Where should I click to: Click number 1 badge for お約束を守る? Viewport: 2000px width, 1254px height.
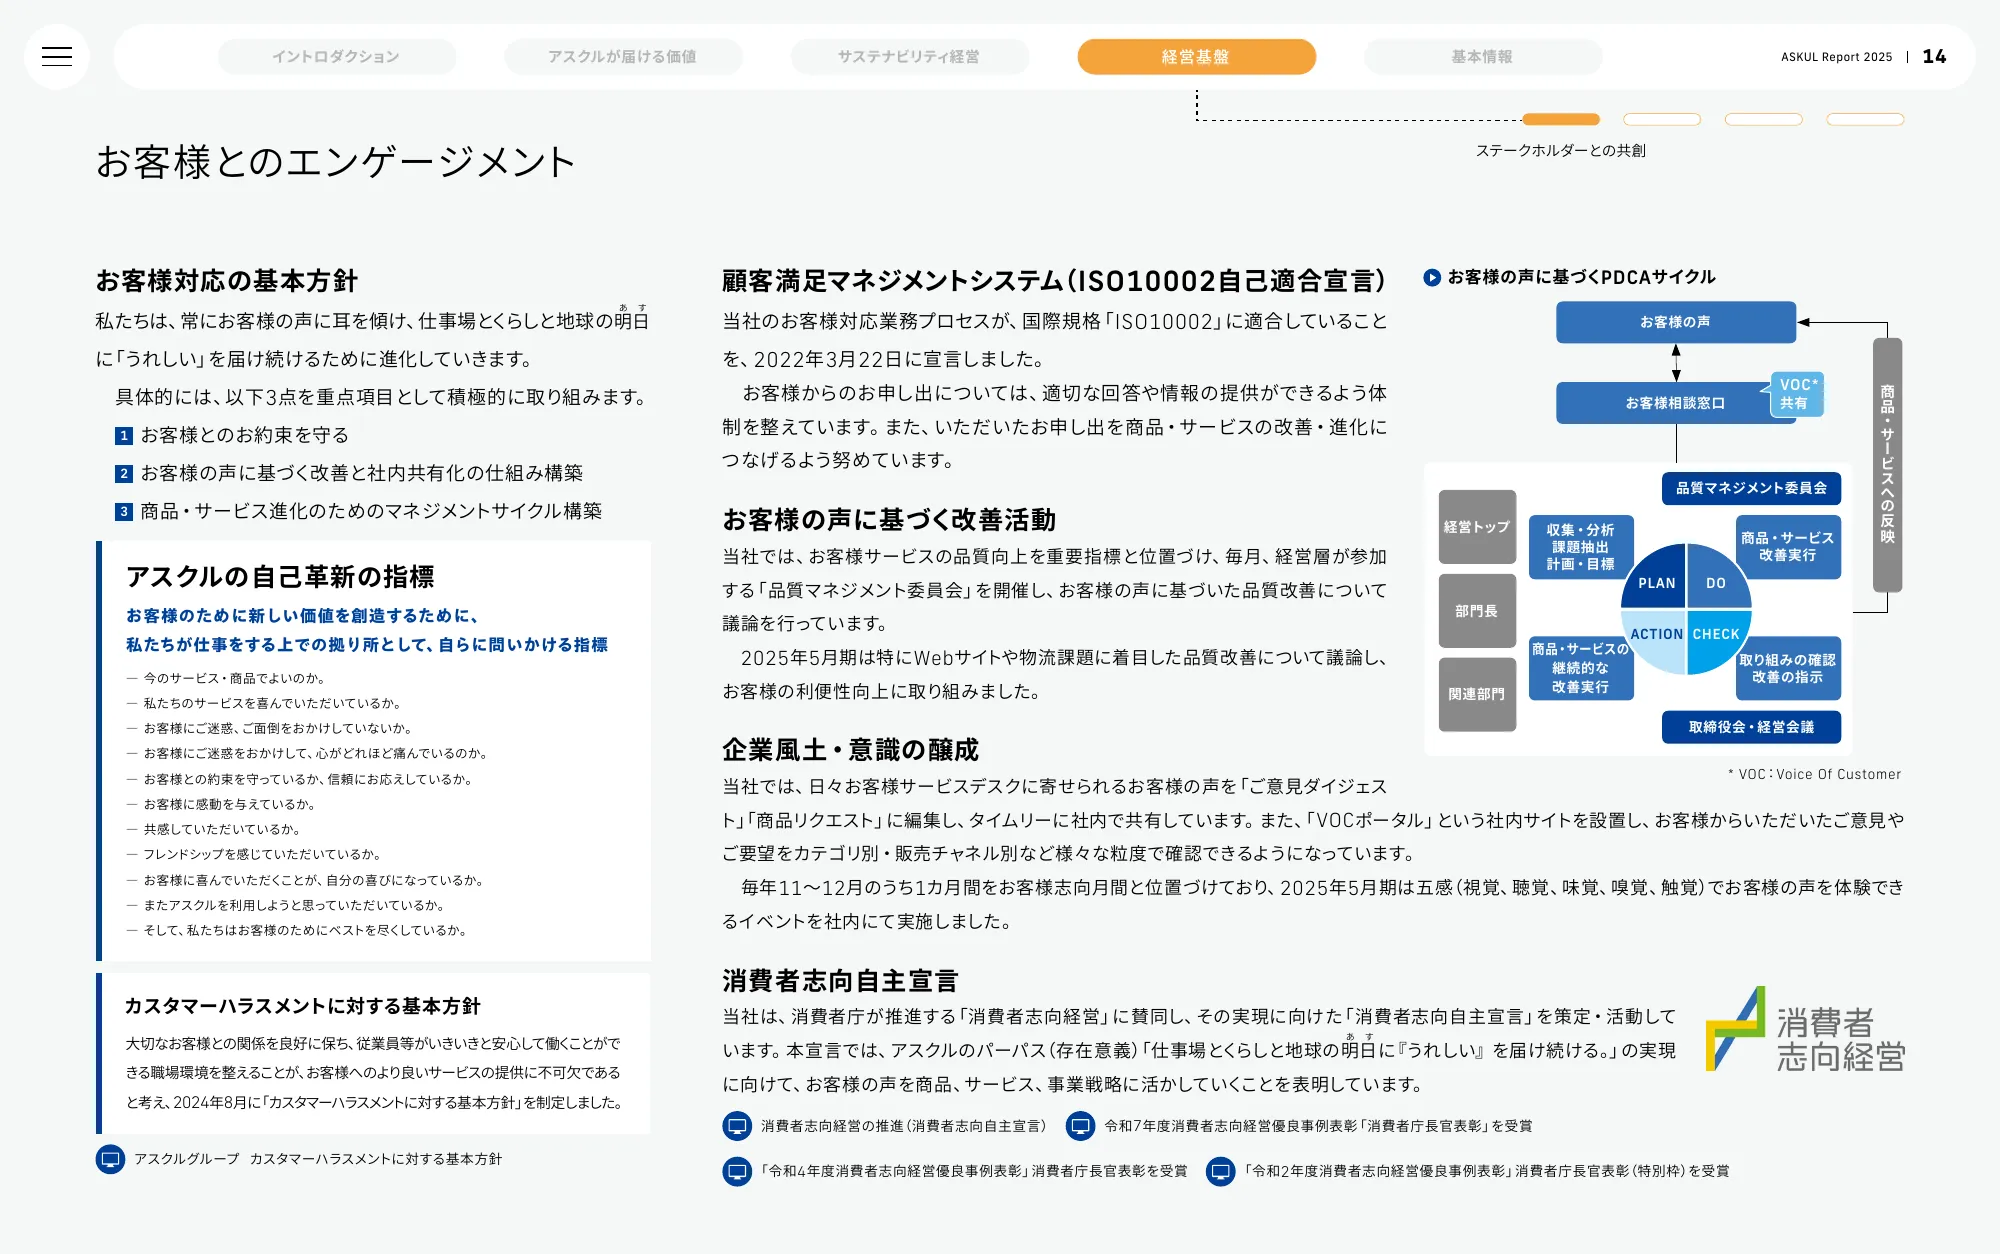(124, 436)
